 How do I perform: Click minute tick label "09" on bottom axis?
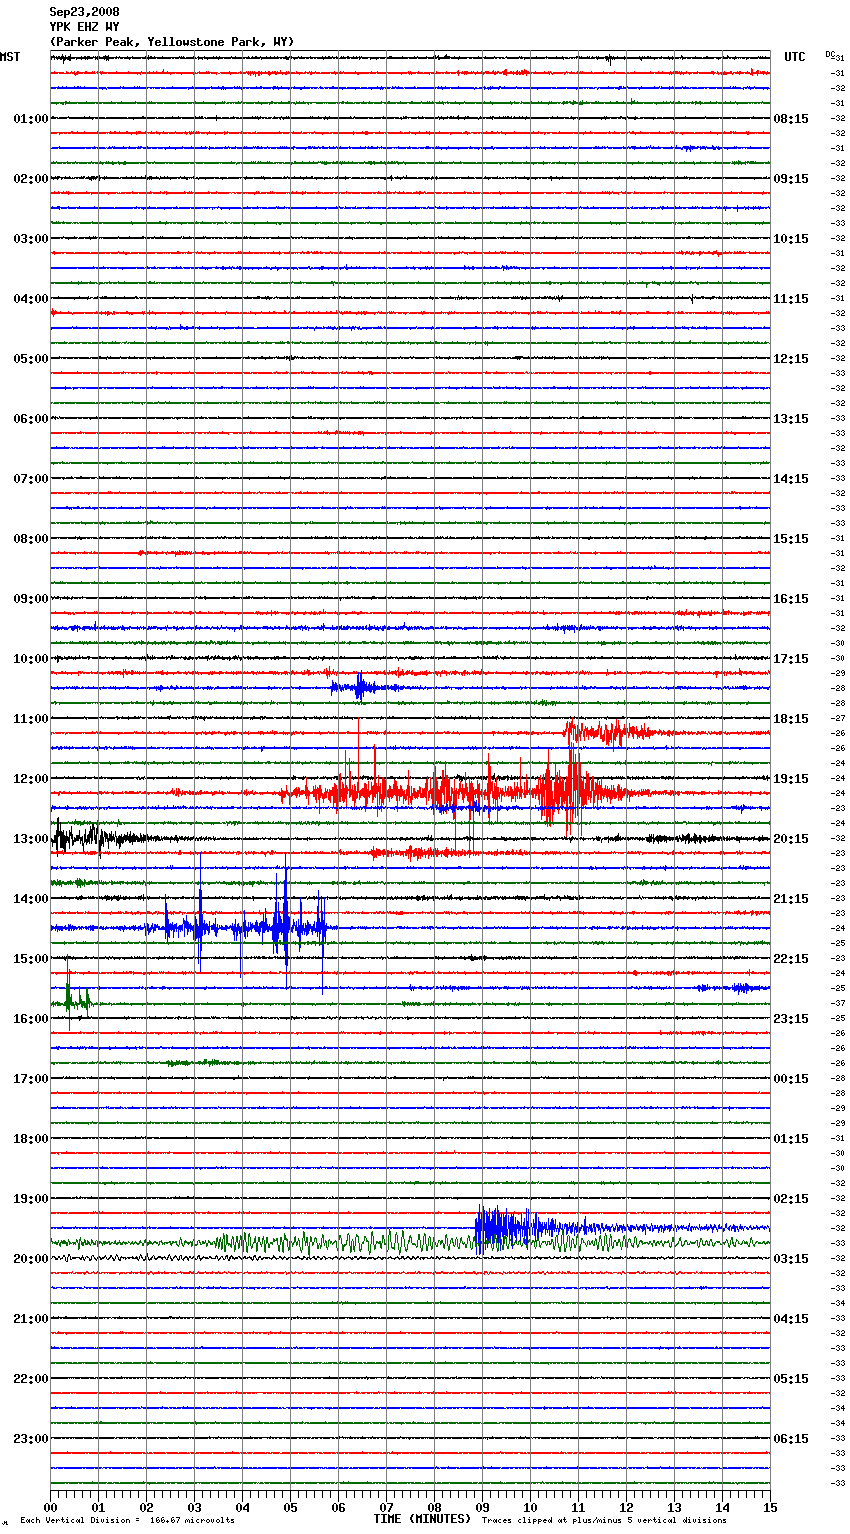coord(482,1508)
